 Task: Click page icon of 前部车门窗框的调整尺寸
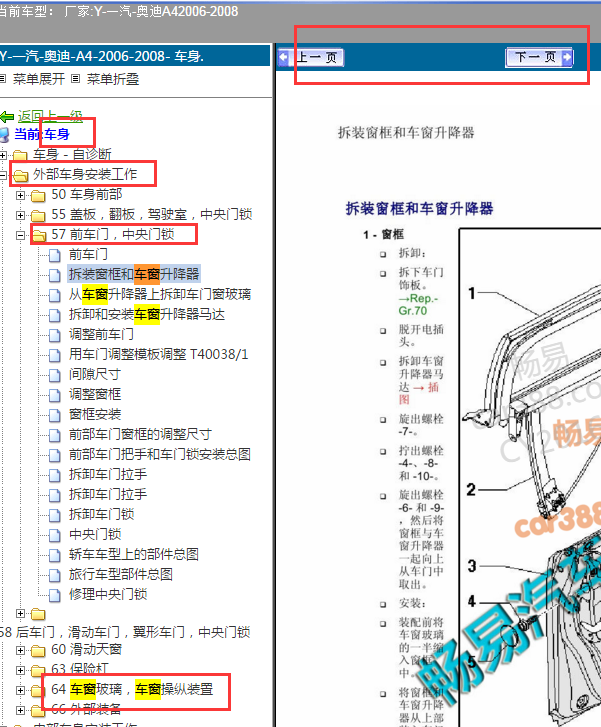coord(55,435)
